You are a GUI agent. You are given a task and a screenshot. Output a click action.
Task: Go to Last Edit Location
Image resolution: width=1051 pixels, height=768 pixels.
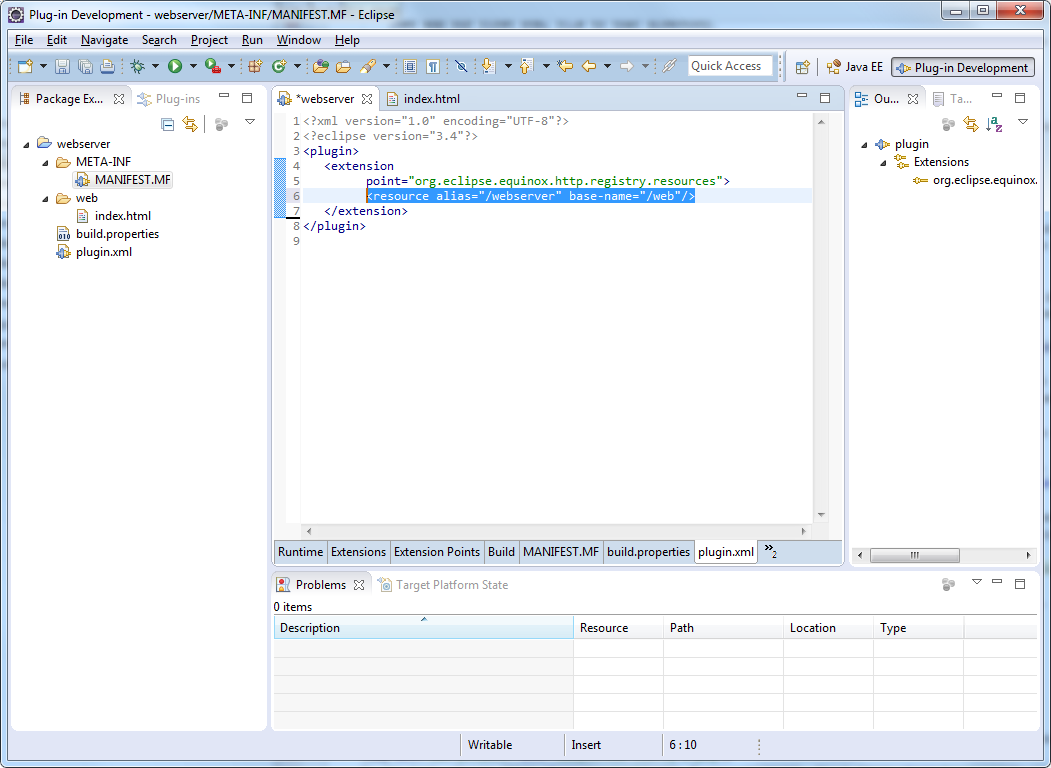coord(565,66)
